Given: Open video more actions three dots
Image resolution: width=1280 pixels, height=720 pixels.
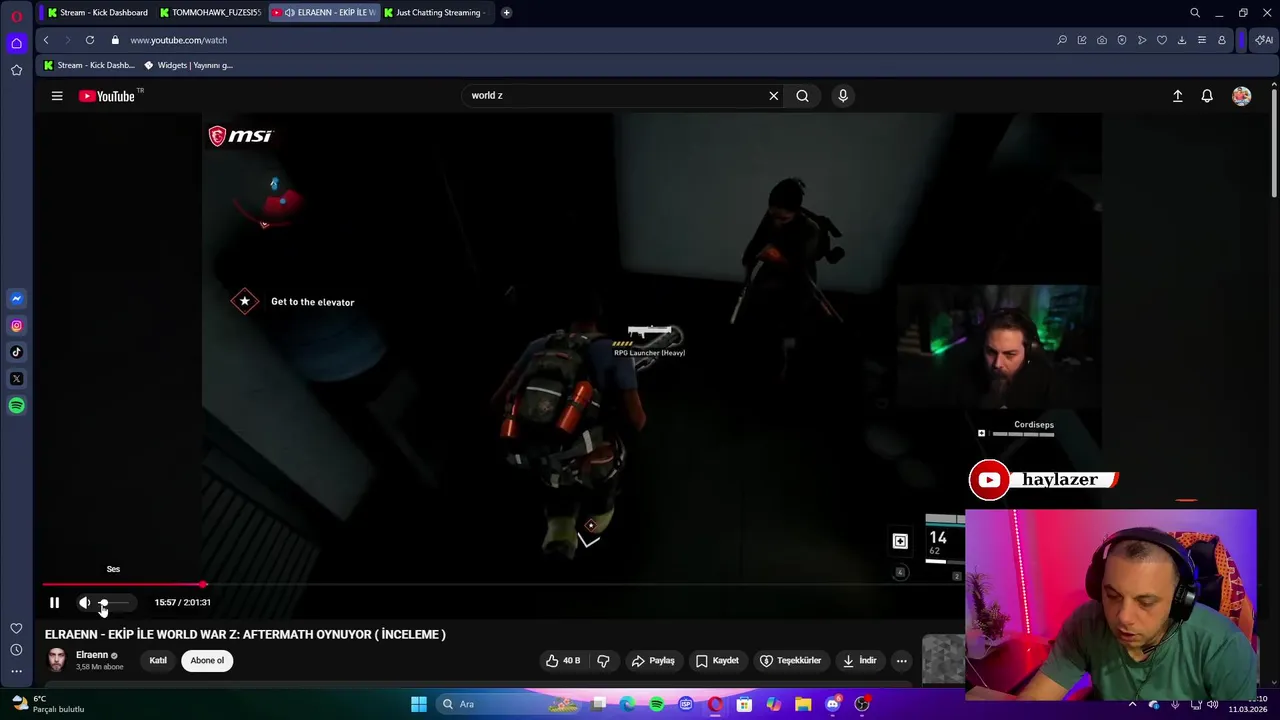Looking at the screenshot, I should tap(901, 660).
